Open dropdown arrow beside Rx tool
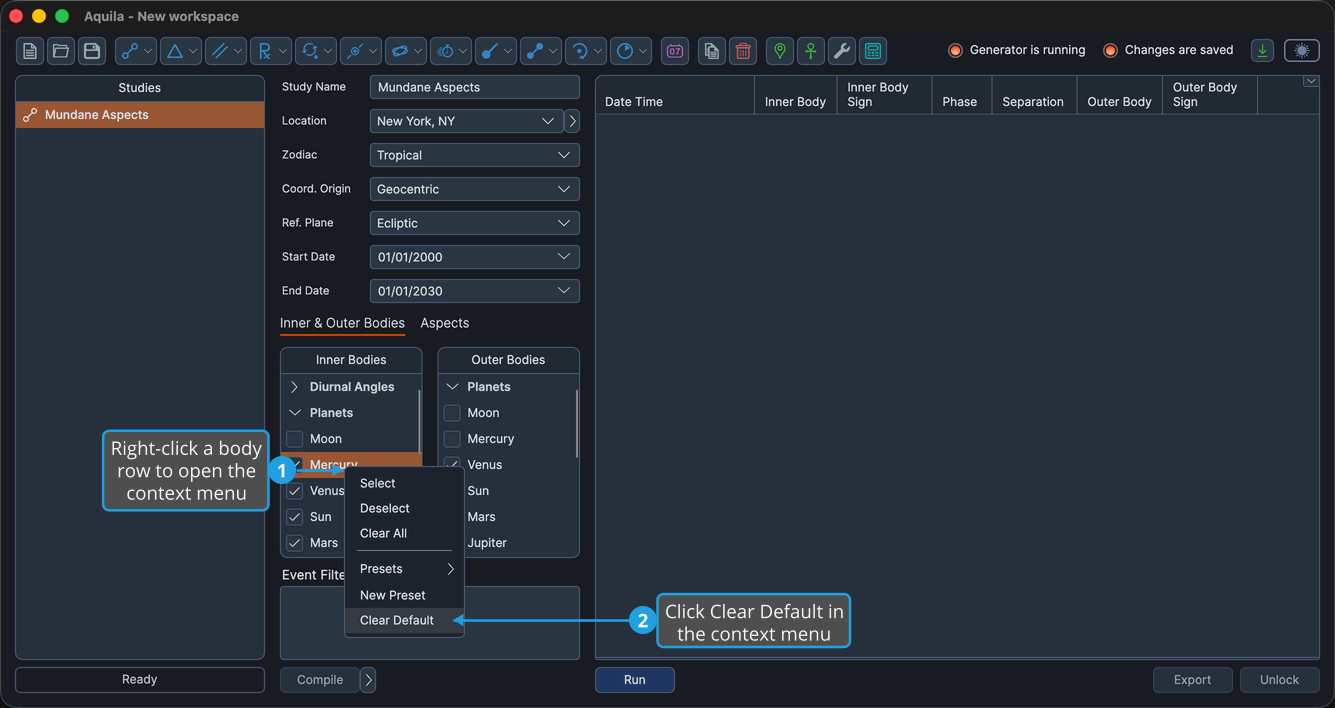Viewport: 1335px width, 708px height. (283, 51)
